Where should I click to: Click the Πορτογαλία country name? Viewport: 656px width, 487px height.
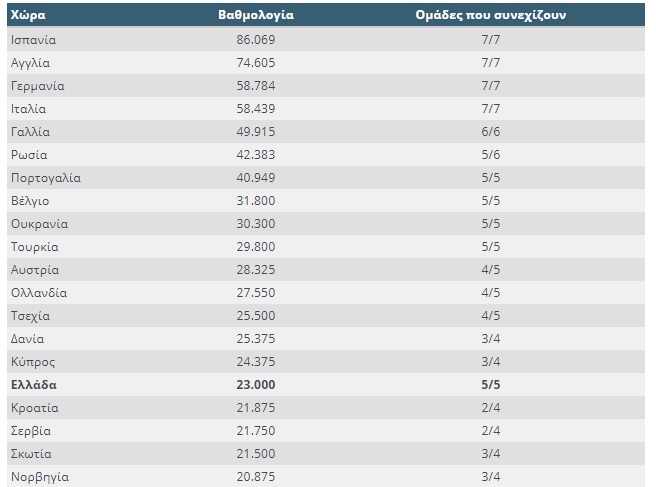[46, 178]
